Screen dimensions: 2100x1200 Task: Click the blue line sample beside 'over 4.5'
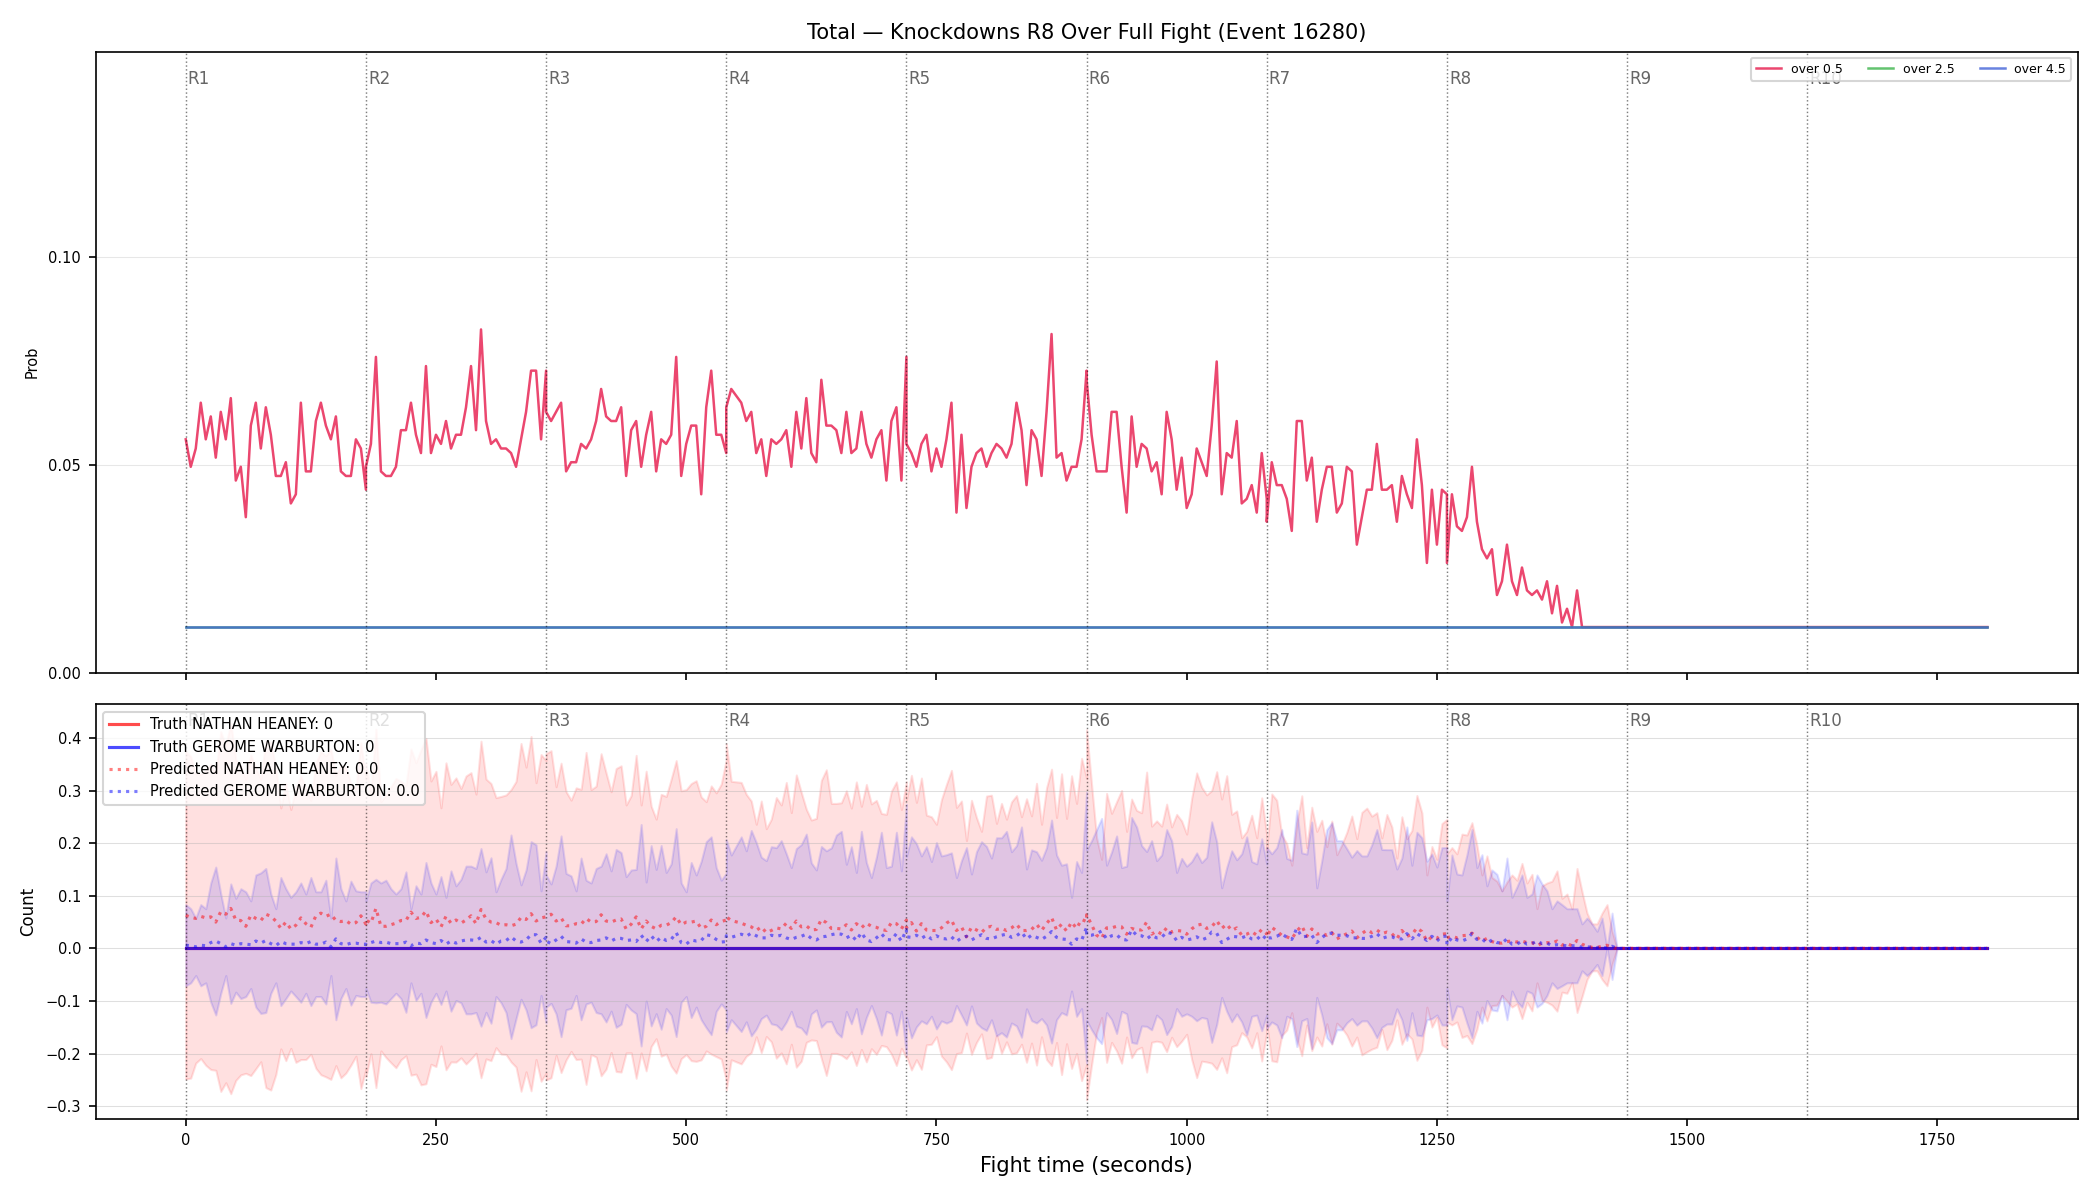(x=1992, y=69)
